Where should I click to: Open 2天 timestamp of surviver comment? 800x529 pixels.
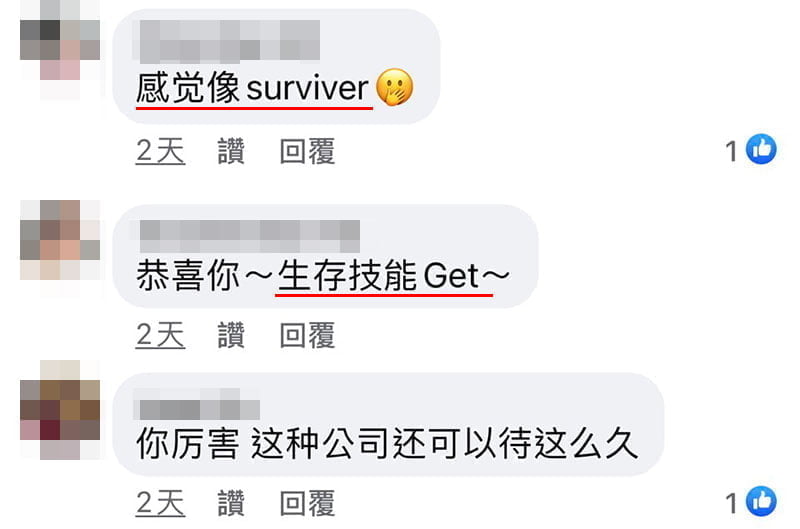(x=160, y=151)
